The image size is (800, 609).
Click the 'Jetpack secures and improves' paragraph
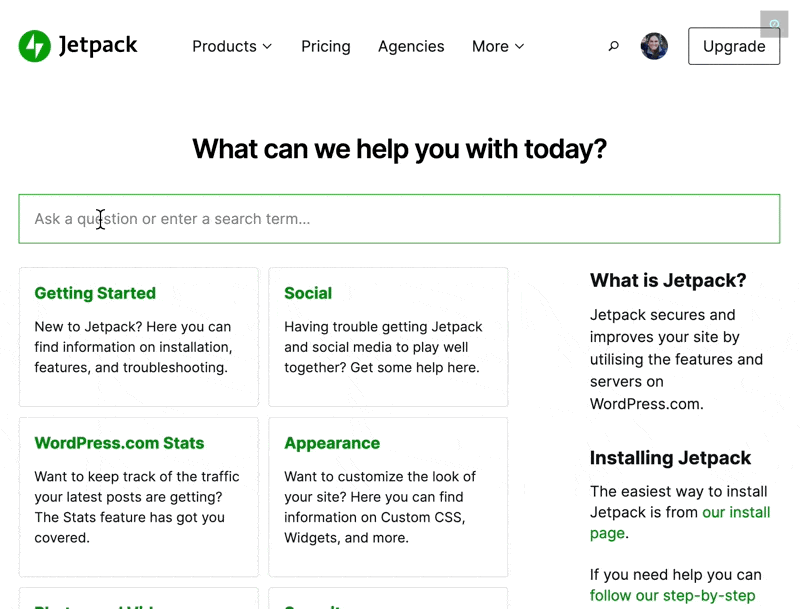[x=676, y=360]
